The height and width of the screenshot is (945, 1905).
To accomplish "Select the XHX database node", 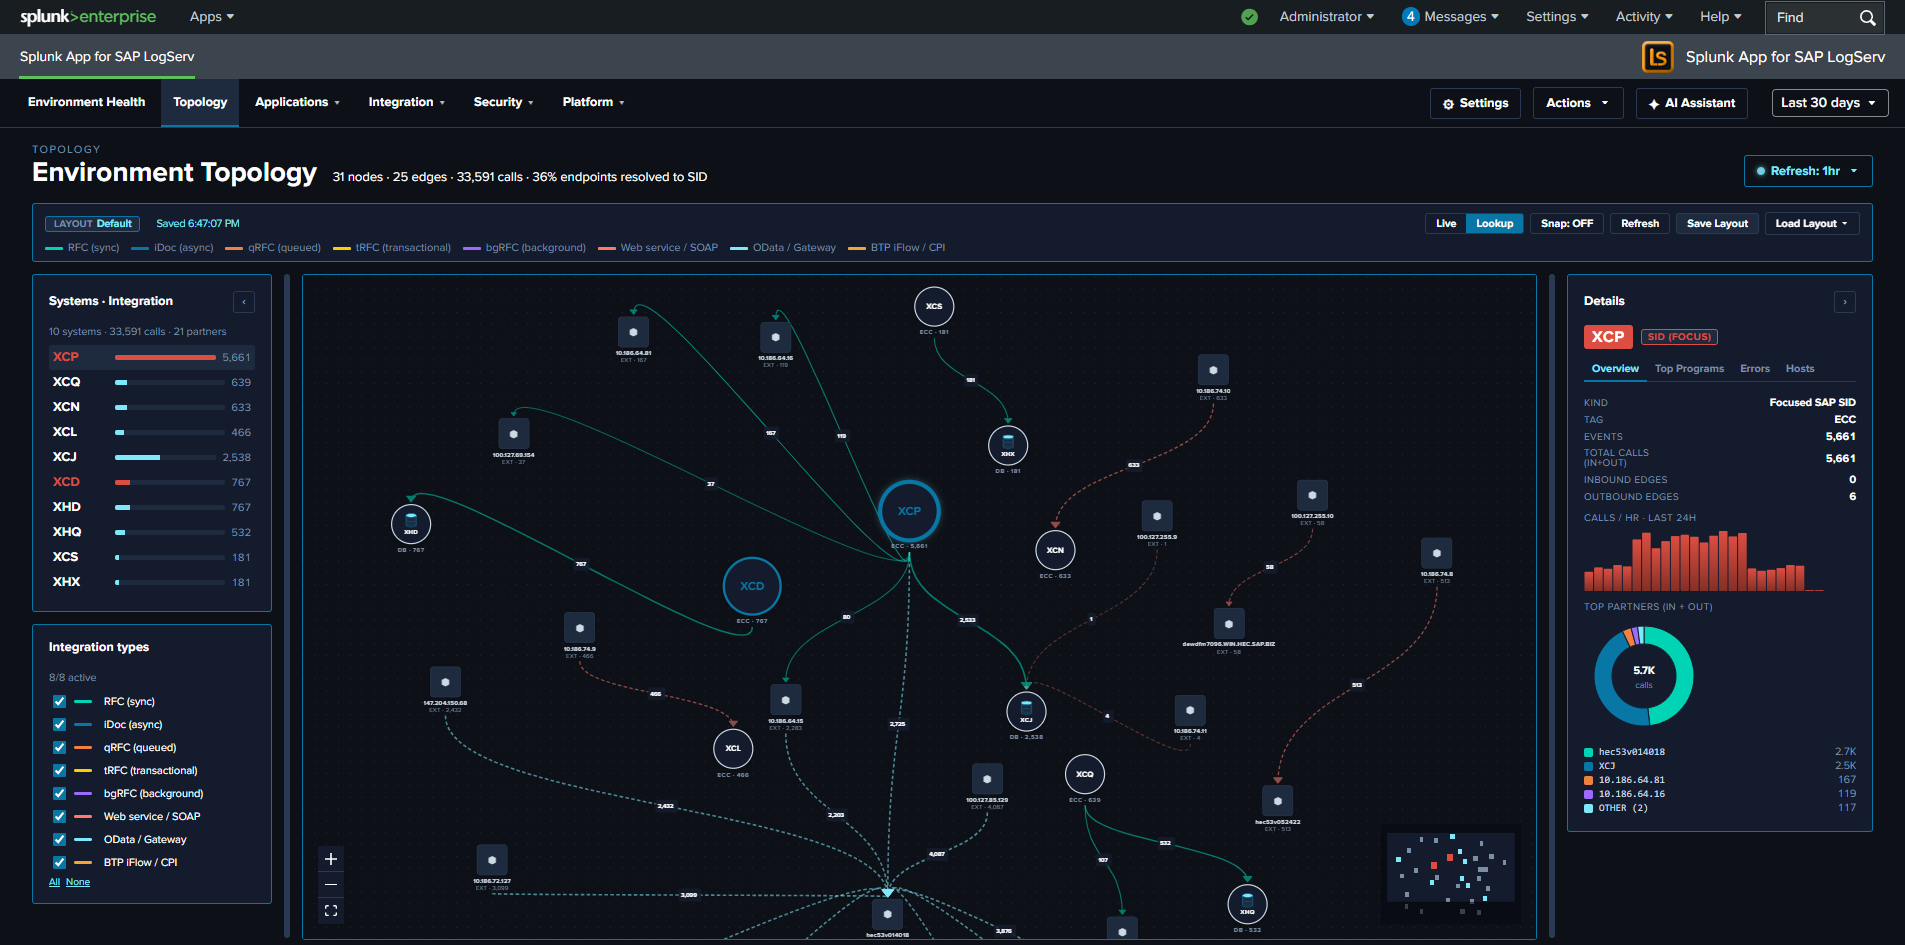I will point(1008,445).
